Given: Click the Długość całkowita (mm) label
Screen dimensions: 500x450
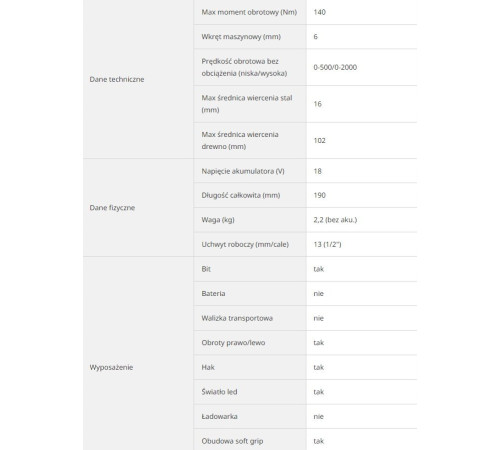Looking at the screenshot, I should (x=241, y=195).
